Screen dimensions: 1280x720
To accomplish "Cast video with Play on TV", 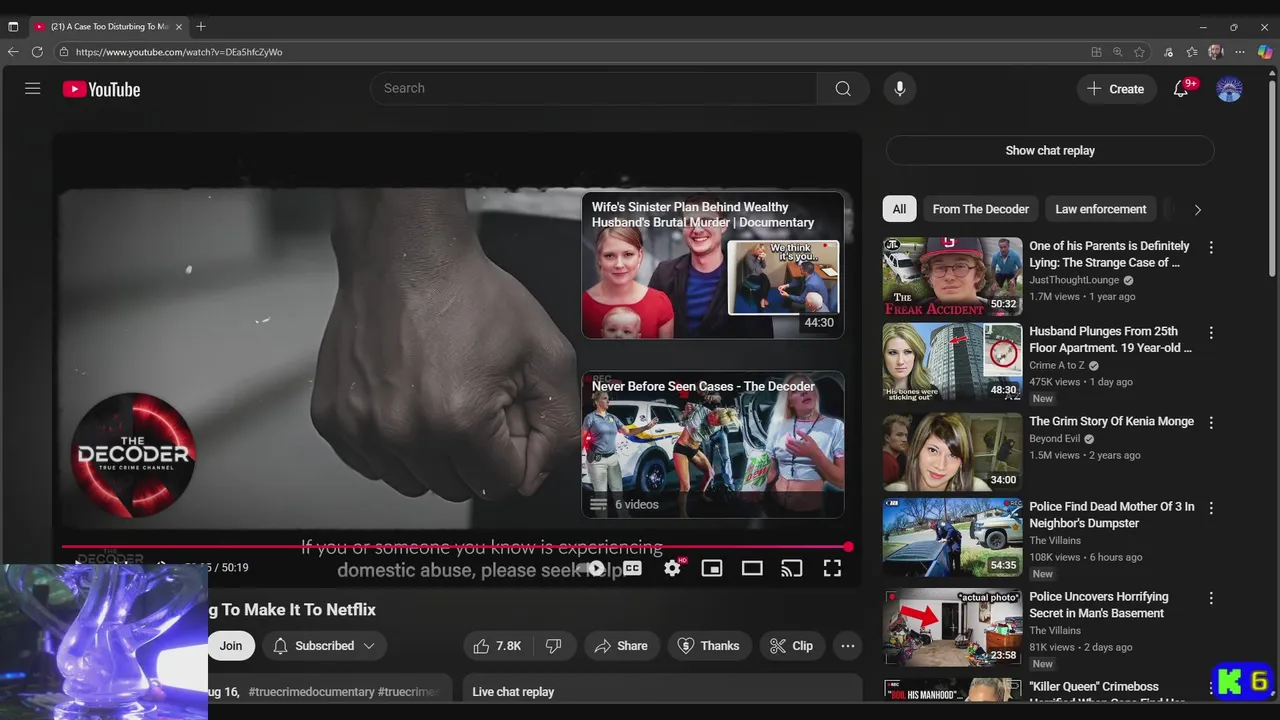I will tap(792, 568).
